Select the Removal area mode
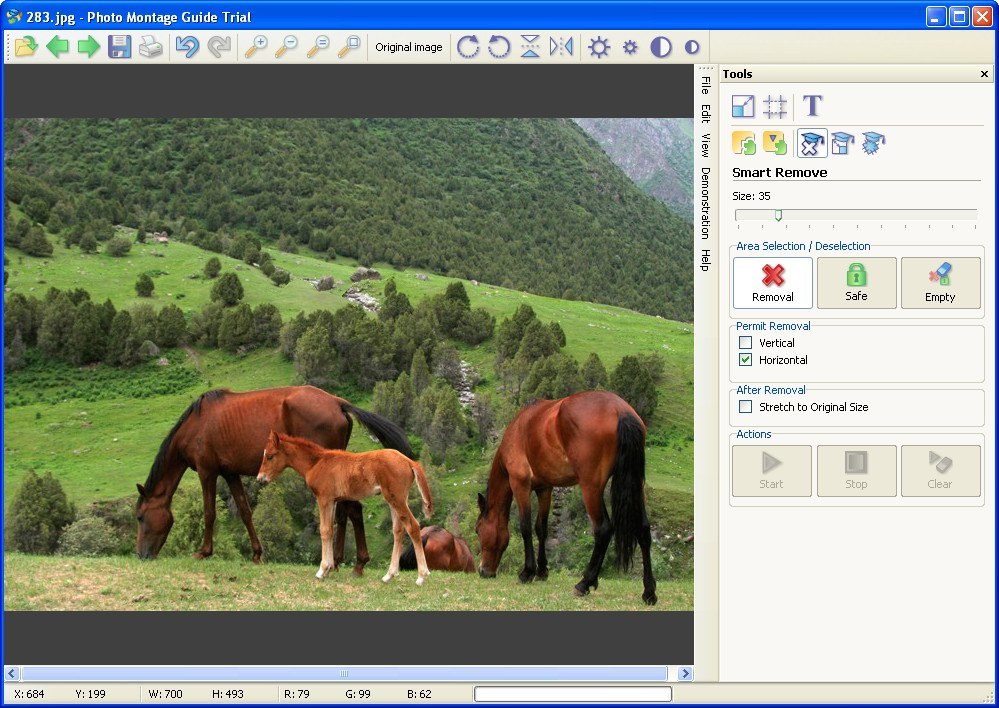The width and height of the screenshot is (999, 708). coord(771,283)
